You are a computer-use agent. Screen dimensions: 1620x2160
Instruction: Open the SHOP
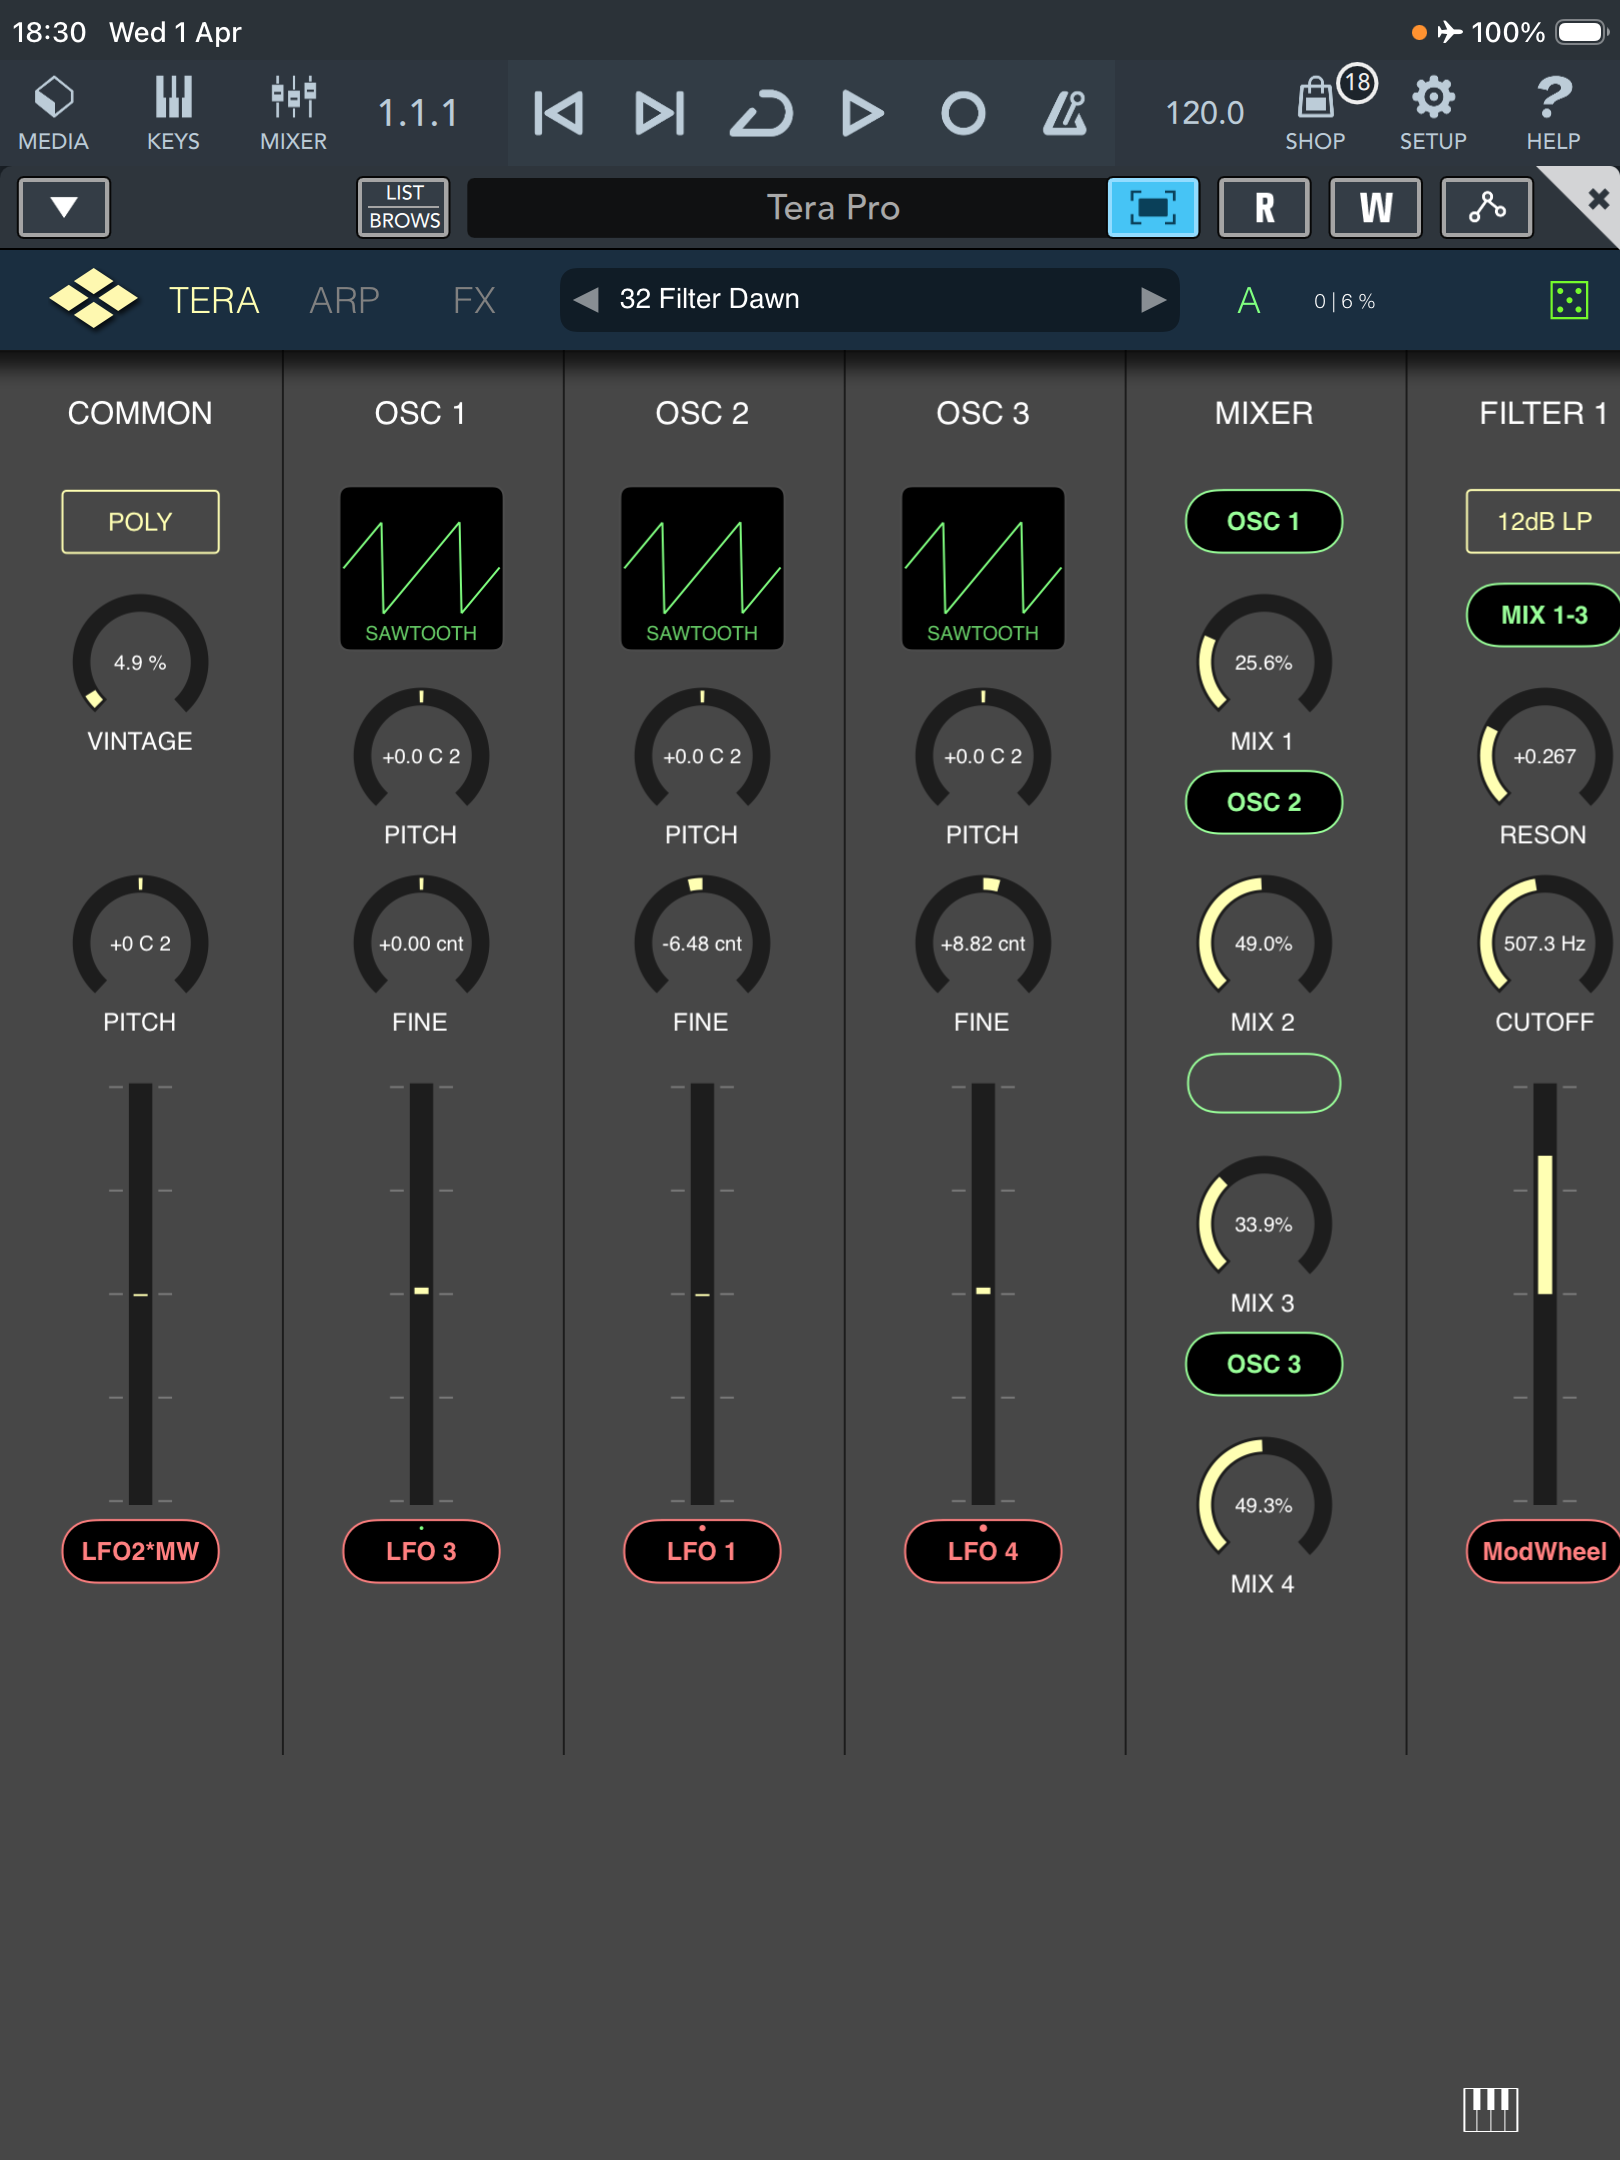(1316, 113)
